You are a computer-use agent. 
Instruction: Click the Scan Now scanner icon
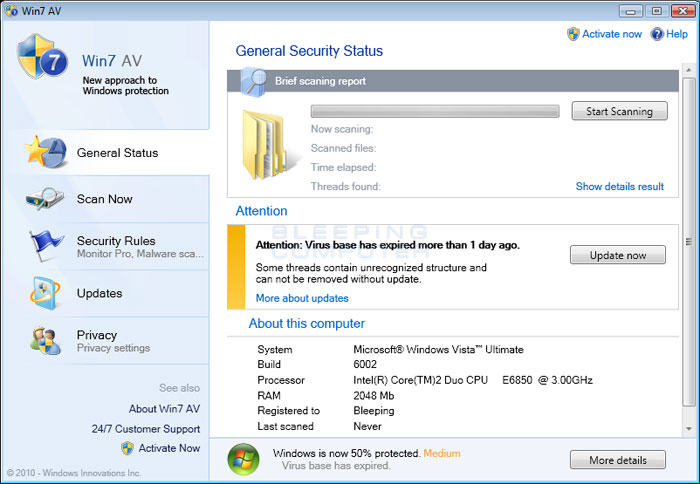(45, 199)
